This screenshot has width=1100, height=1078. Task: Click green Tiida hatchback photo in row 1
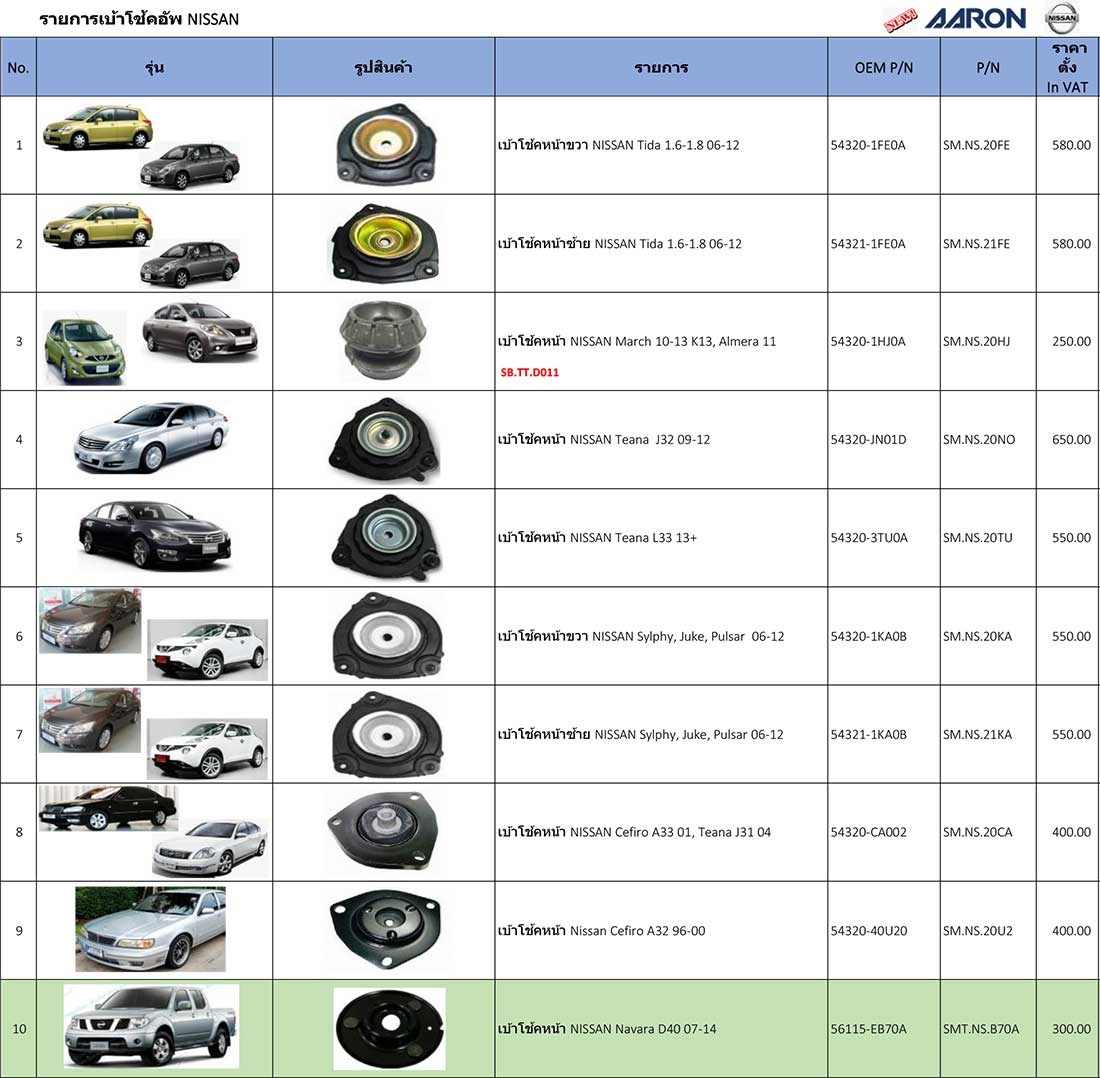(x=98, y=127)
